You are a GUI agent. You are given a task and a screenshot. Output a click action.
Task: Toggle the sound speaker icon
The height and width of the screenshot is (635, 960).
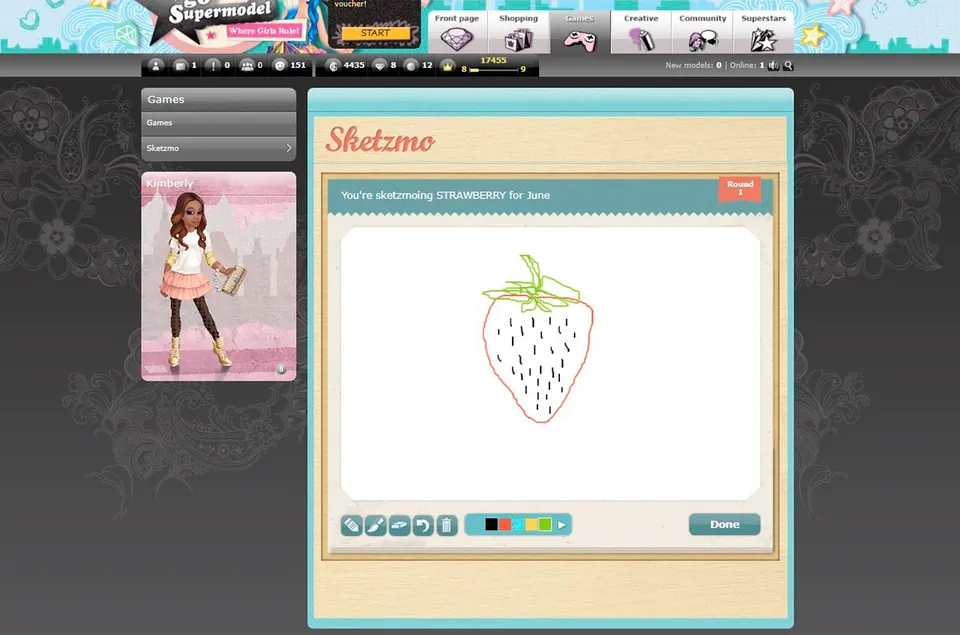[x=774, y=66]
